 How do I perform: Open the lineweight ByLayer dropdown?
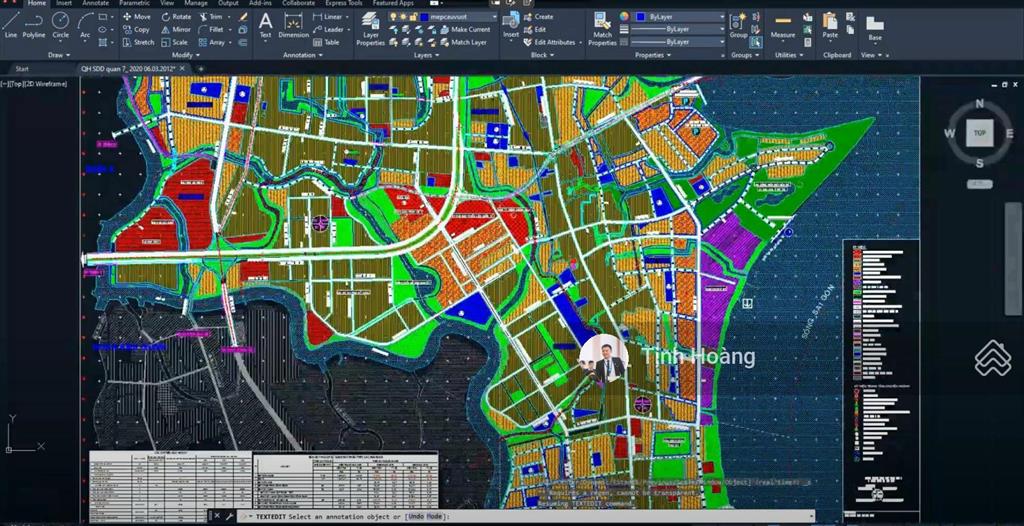point(722,29)
